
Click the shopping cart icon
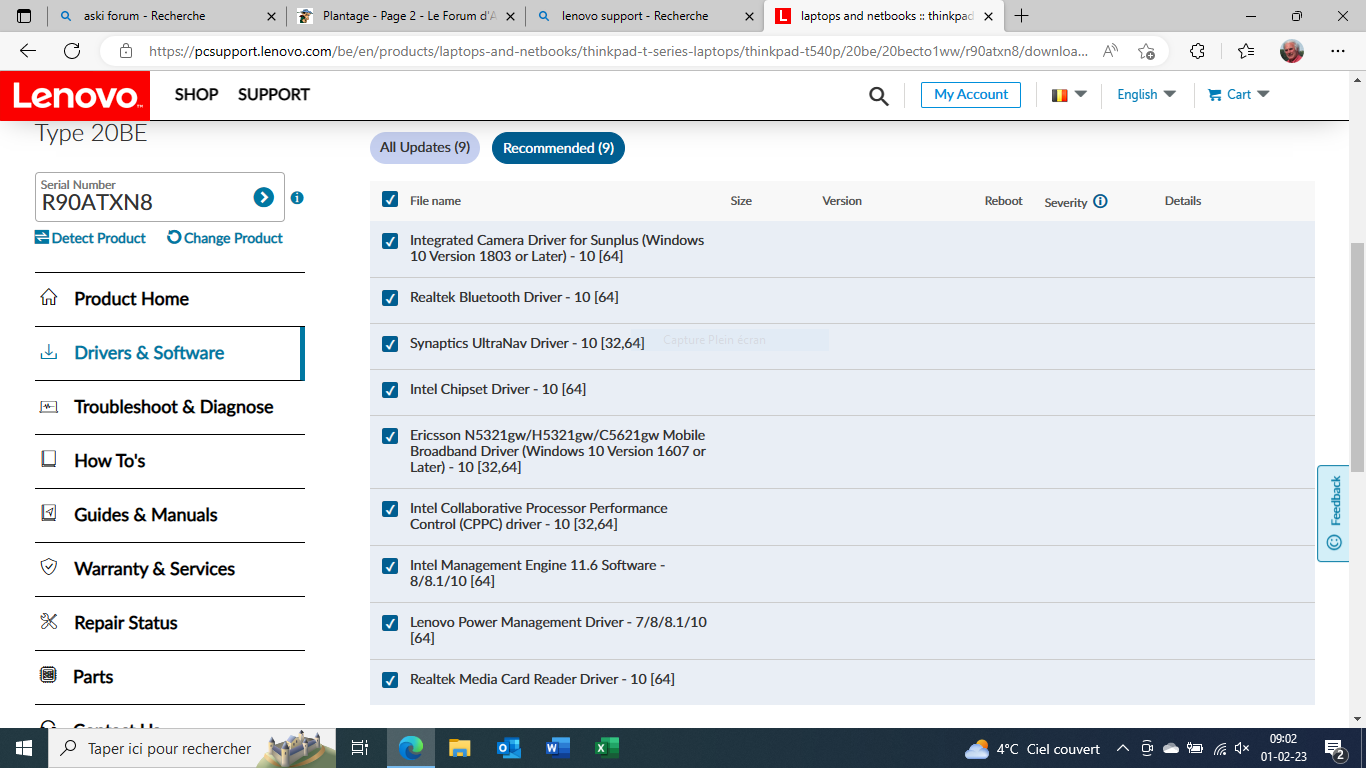point(1215,95)
